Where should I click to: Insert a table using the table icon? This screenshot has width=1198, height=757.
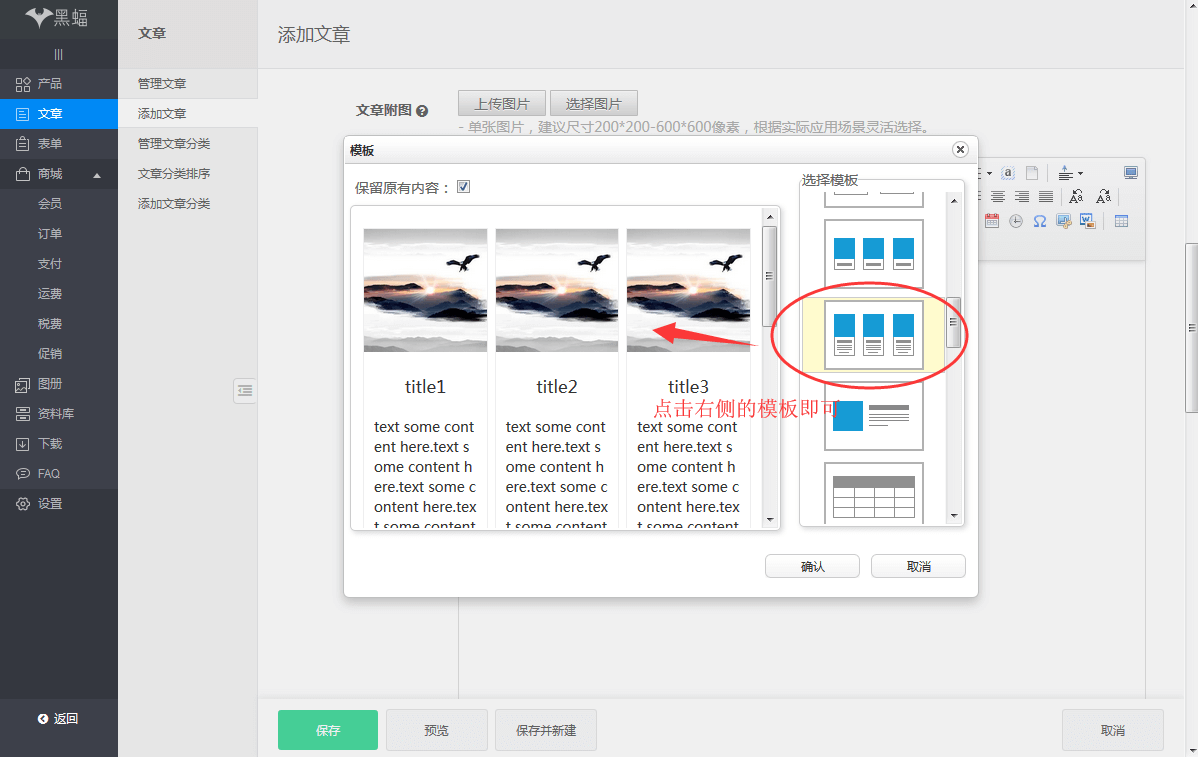[x=1122, y=221]
